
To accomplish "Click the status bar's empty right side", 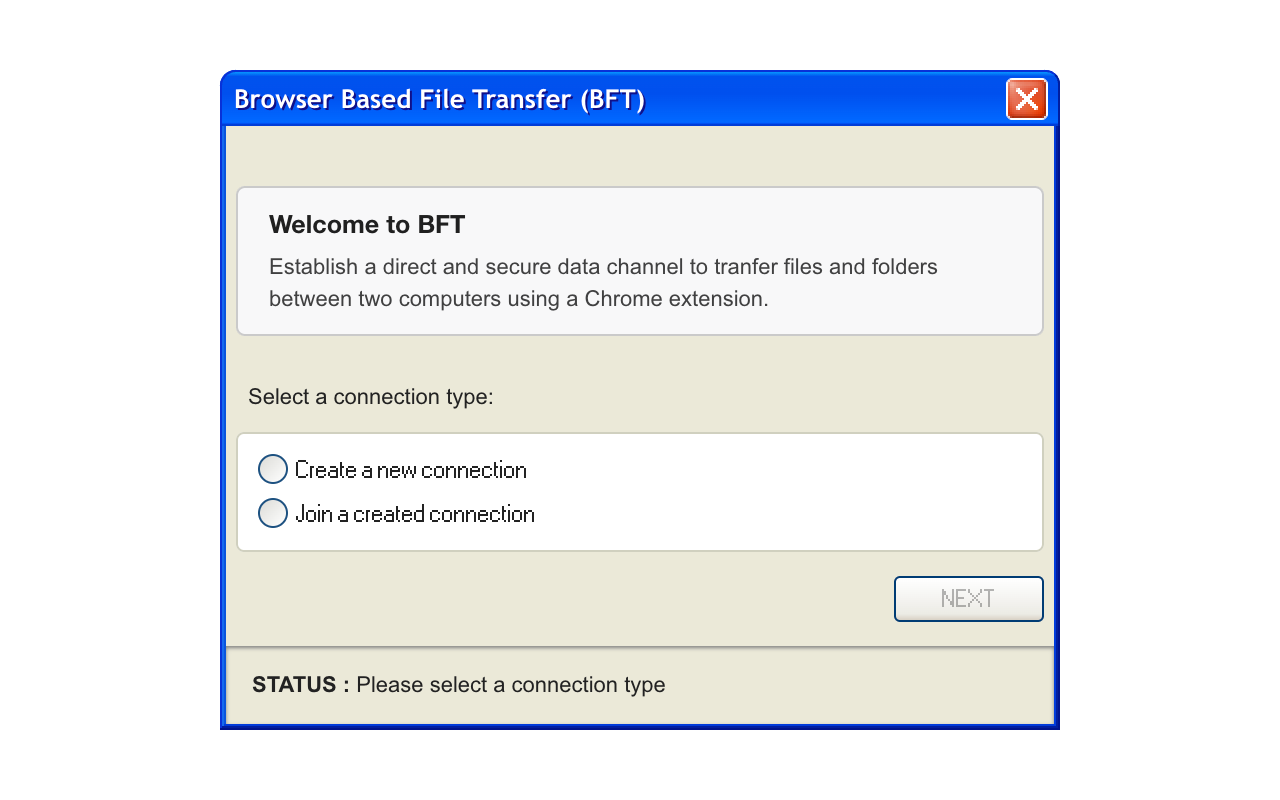I will 860,685.
